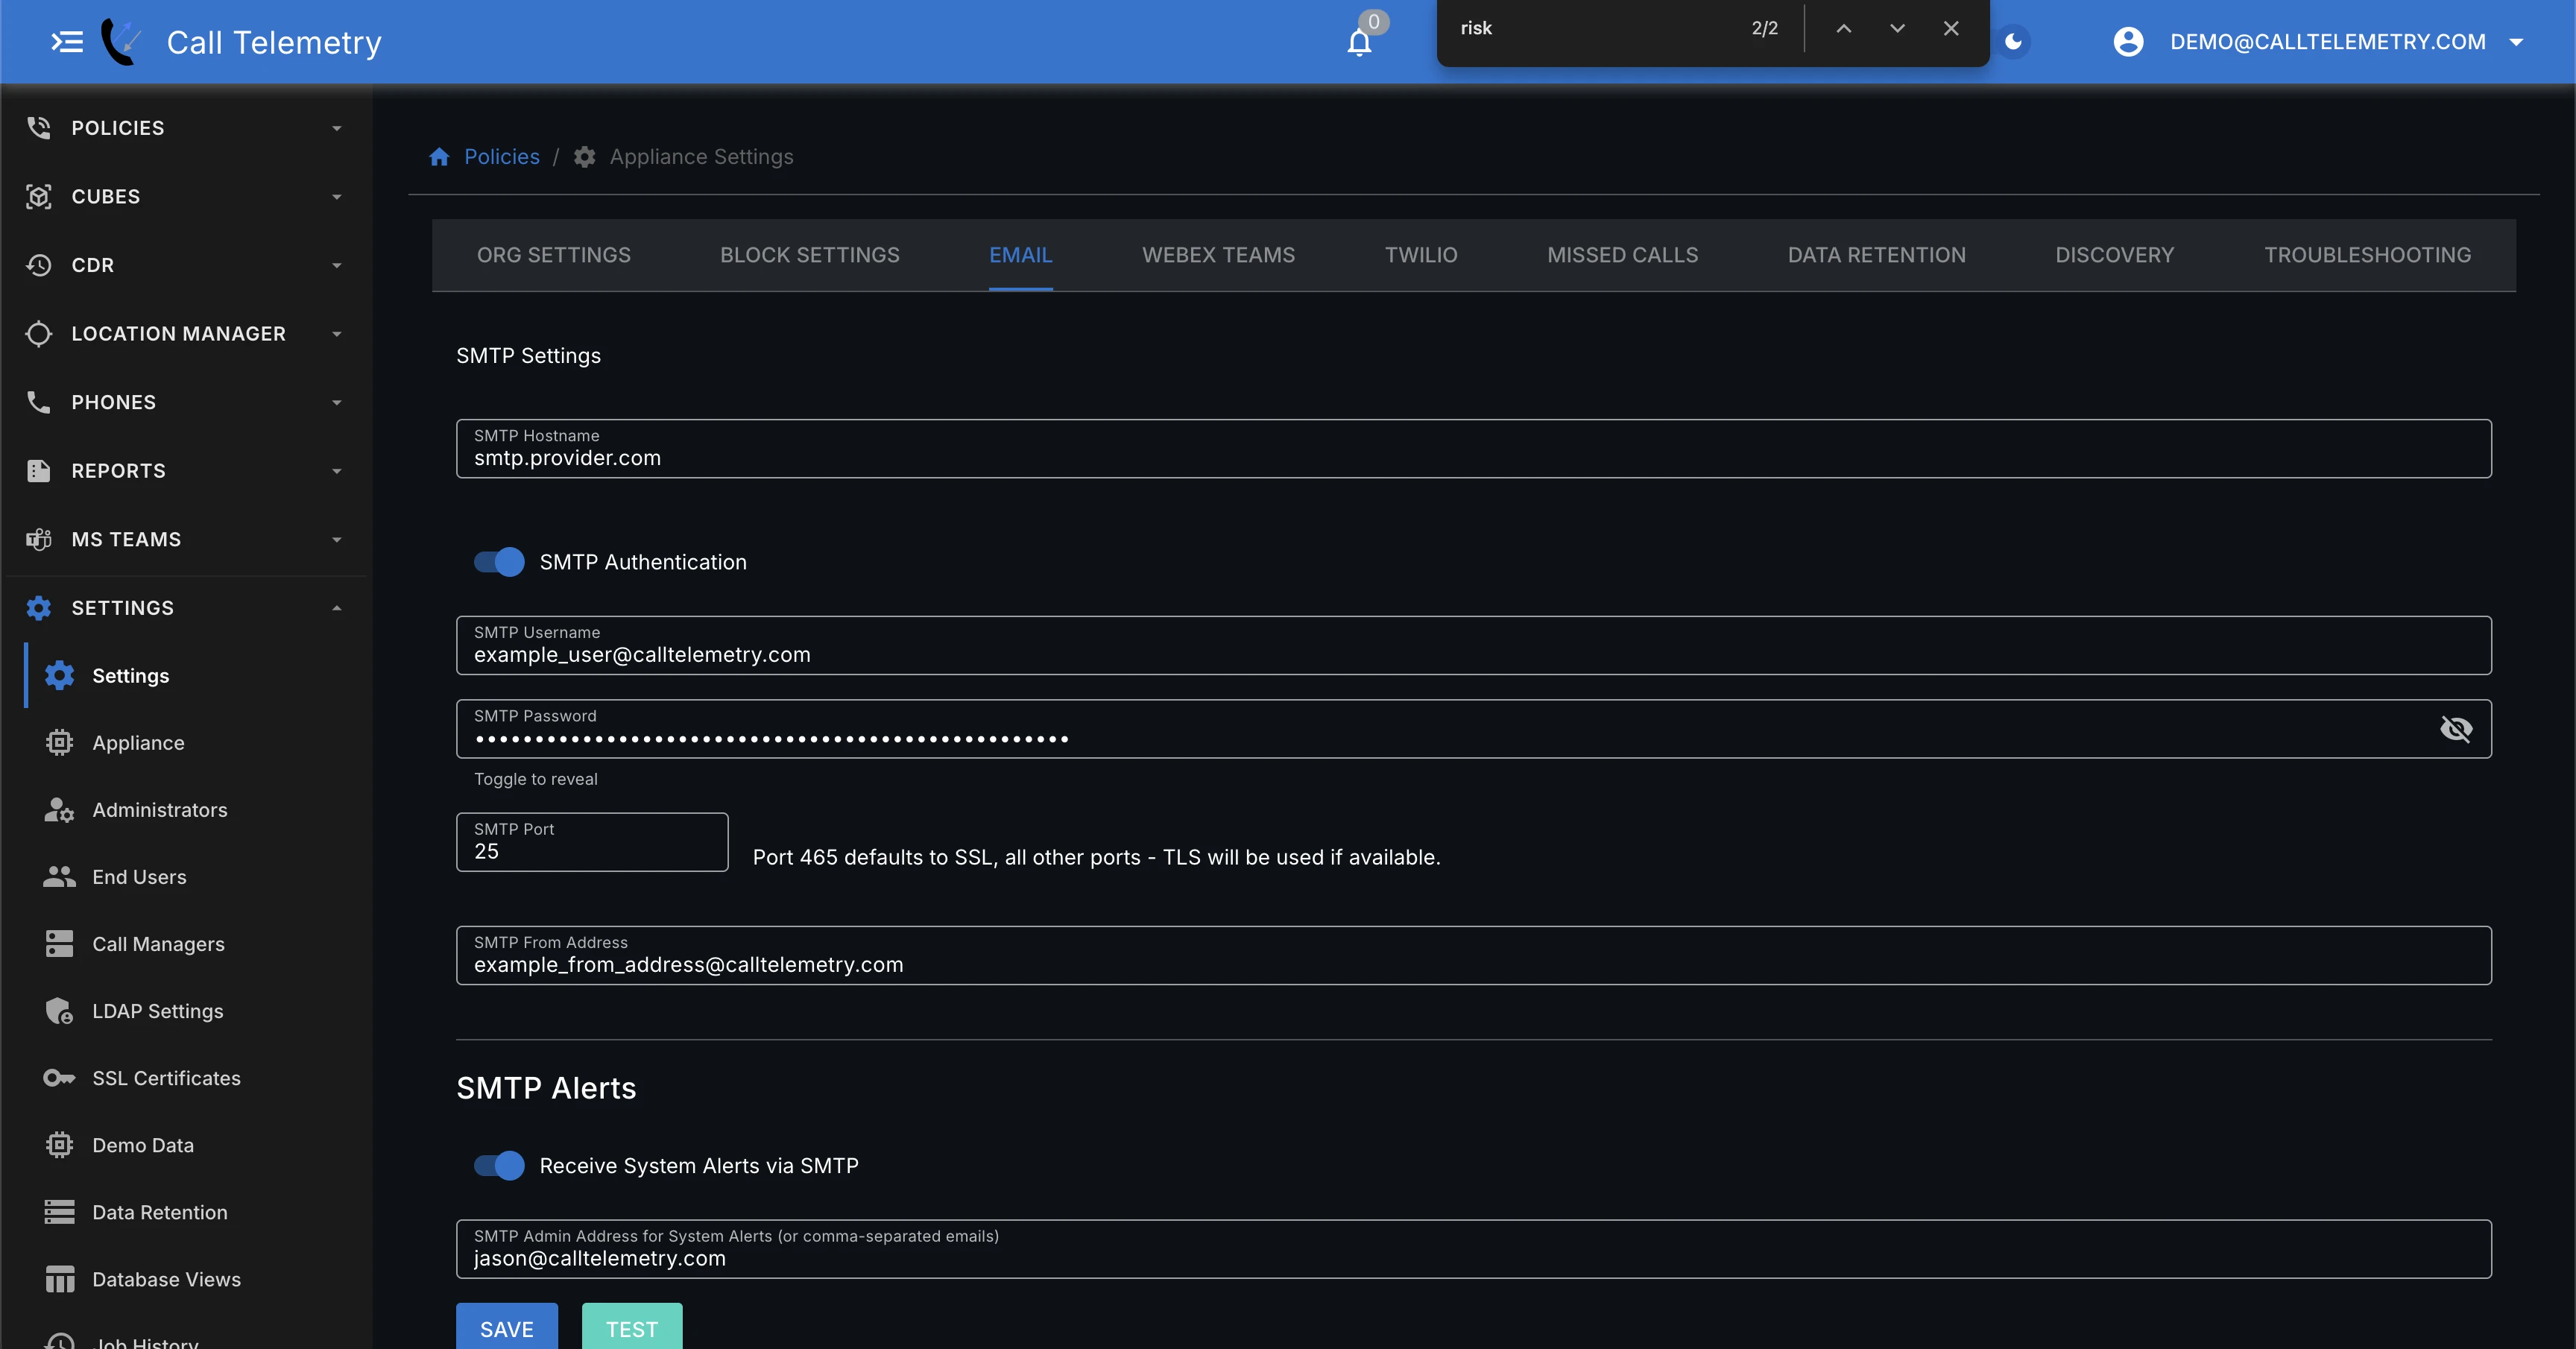Expand the MS Teams menu arrow
The width and height of the screenshot is (2576, 1349).
tap(337, 539)
